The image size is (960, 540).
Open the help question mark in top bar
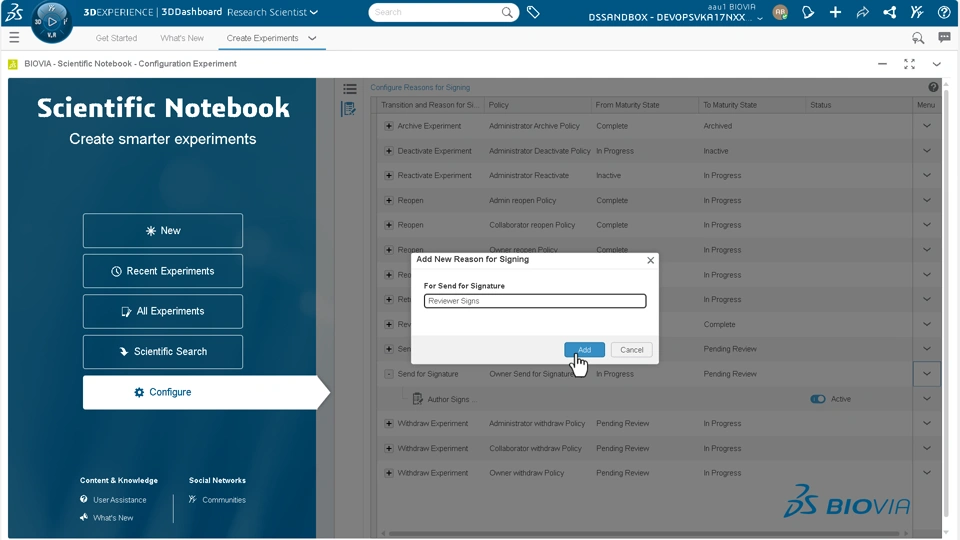point(944,12)
